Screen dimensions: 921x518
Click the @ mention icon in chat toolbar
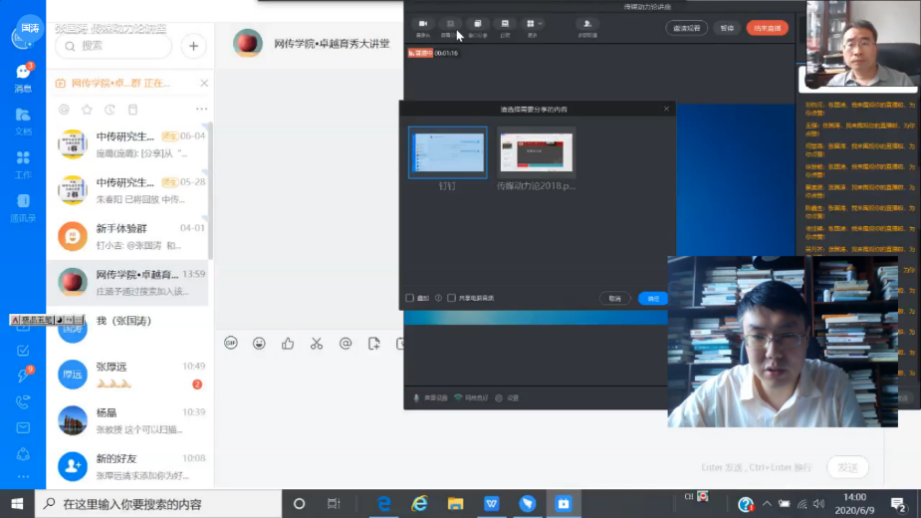(x=345, y=343)
